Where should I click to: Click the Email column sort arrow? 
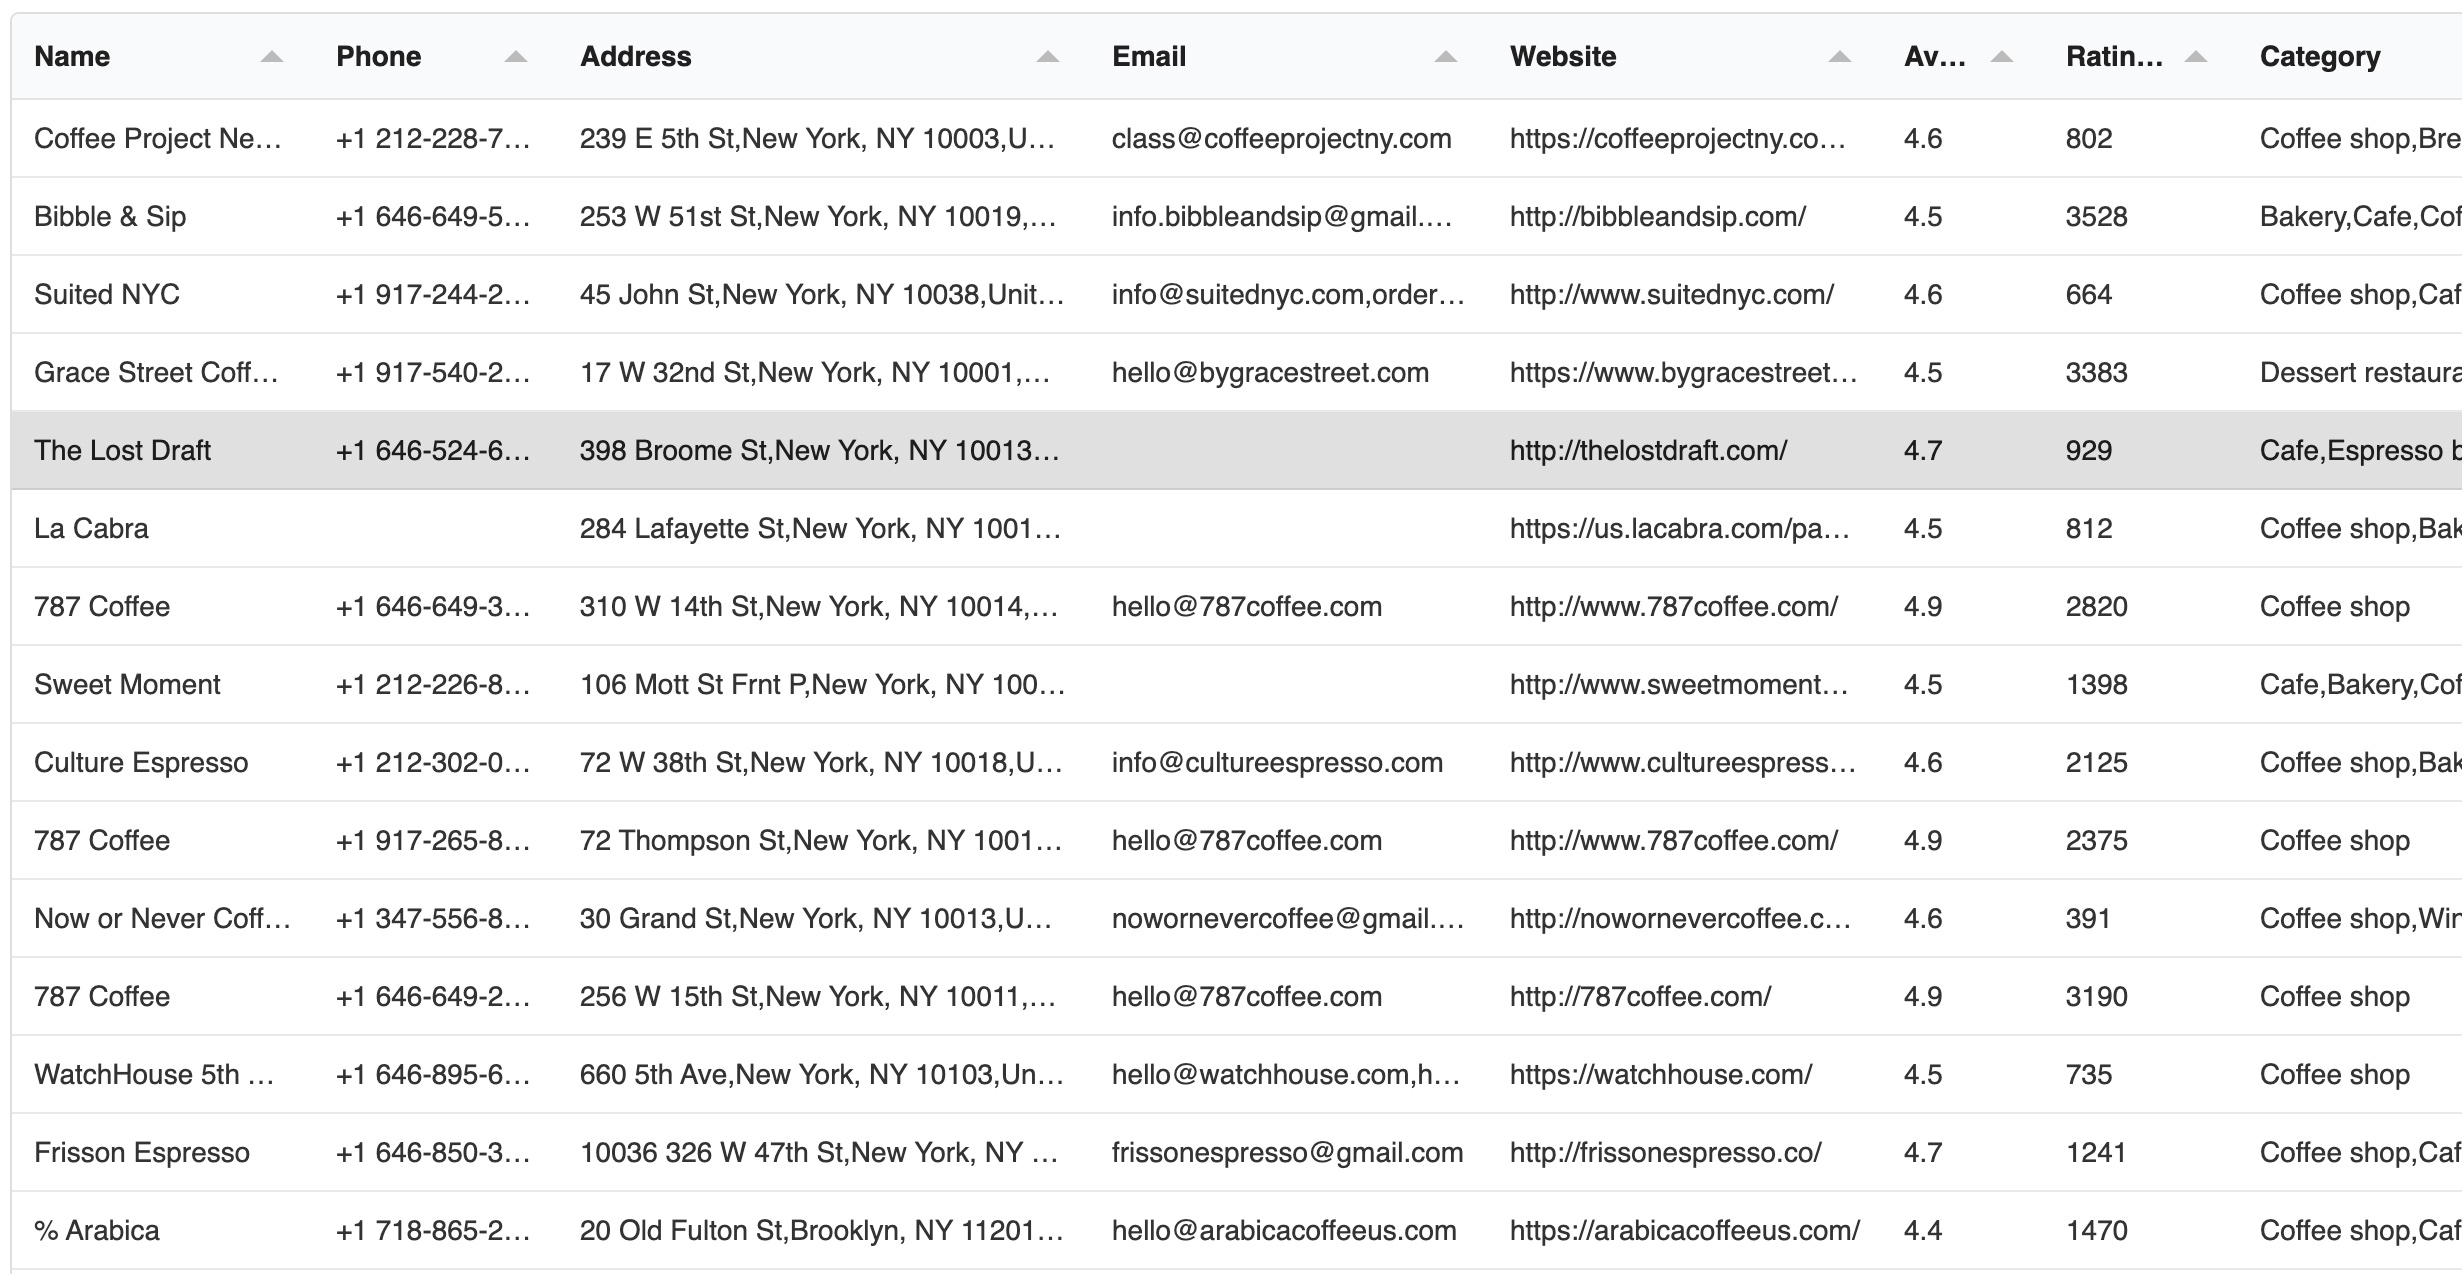pos(1446,57)
